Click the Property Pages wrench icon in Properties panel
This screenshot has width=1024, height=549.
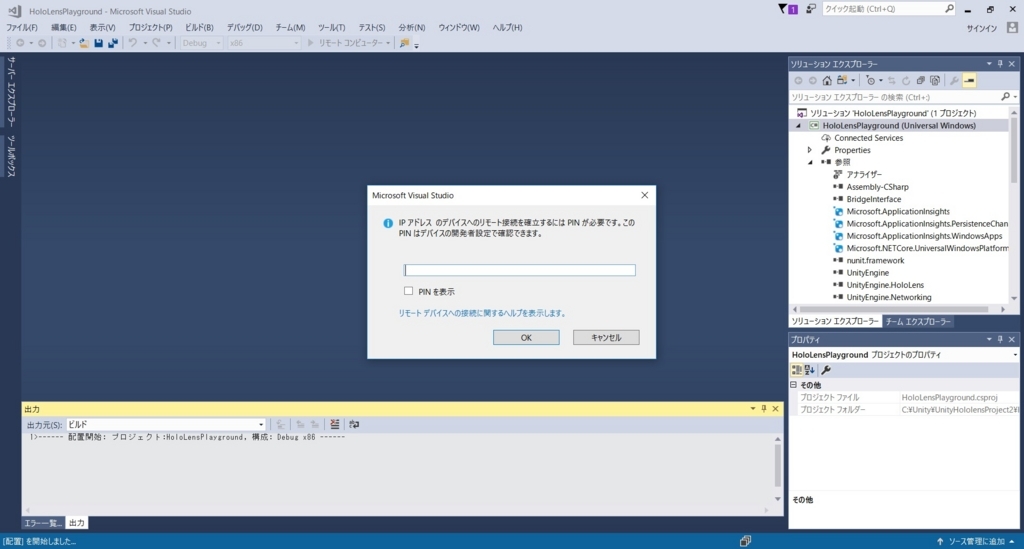(826, 370)
